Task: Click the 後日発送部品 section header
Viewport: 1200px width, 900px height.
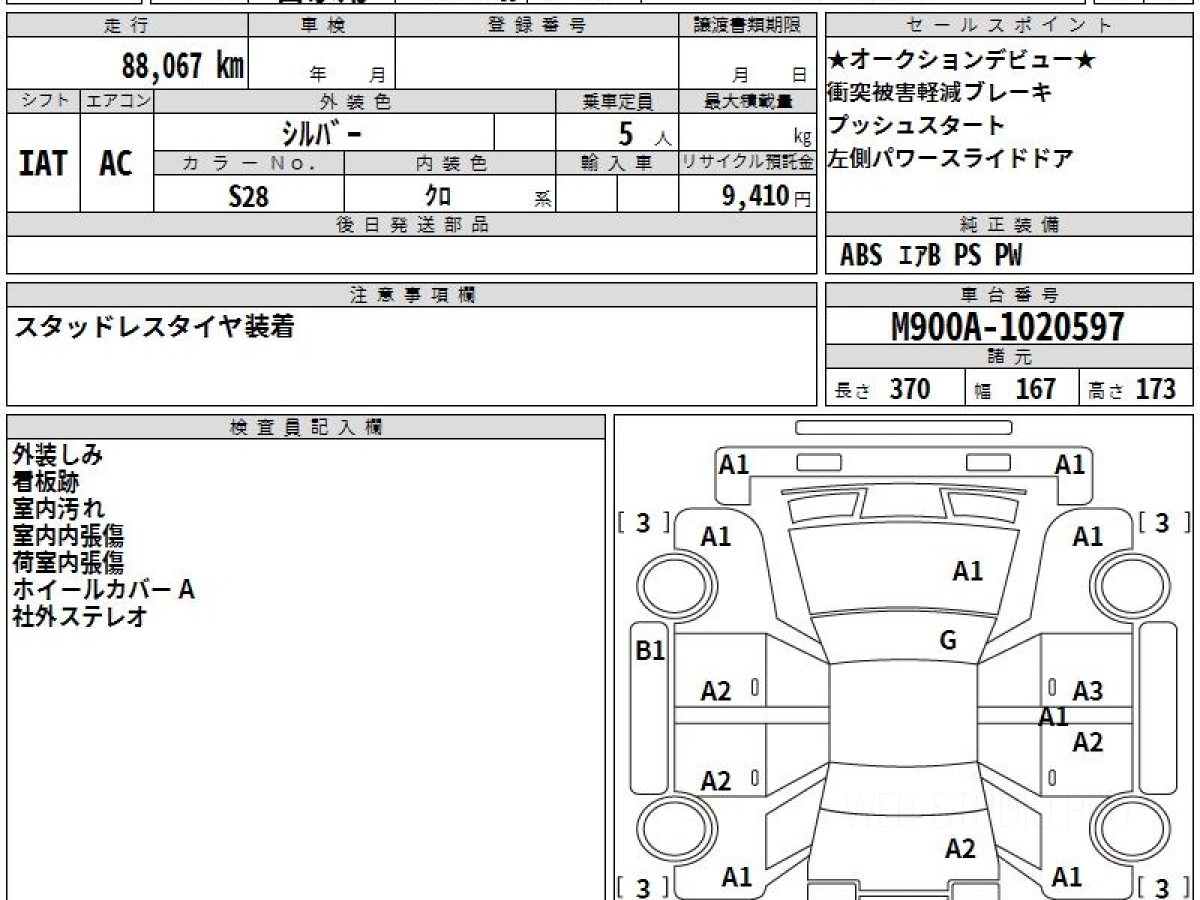Action: 412,225
